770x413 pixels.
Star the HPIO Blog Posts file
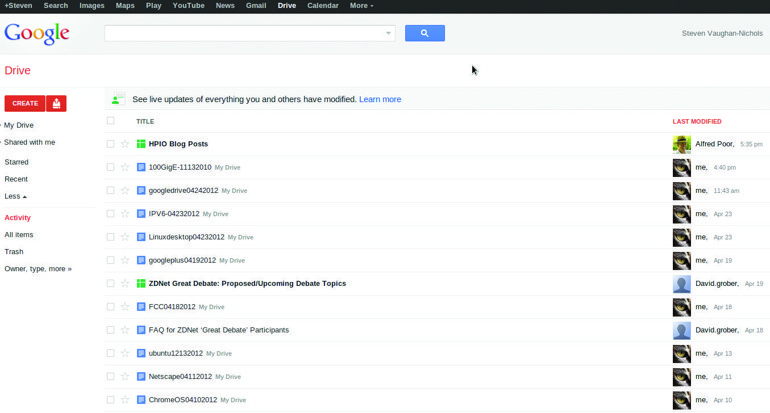point(125,144)
